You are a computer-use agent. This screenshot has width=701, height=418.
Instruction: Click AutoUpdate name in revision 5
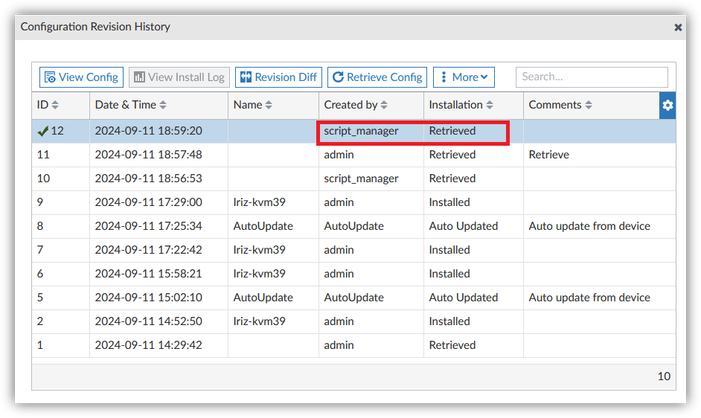(263, 297)
